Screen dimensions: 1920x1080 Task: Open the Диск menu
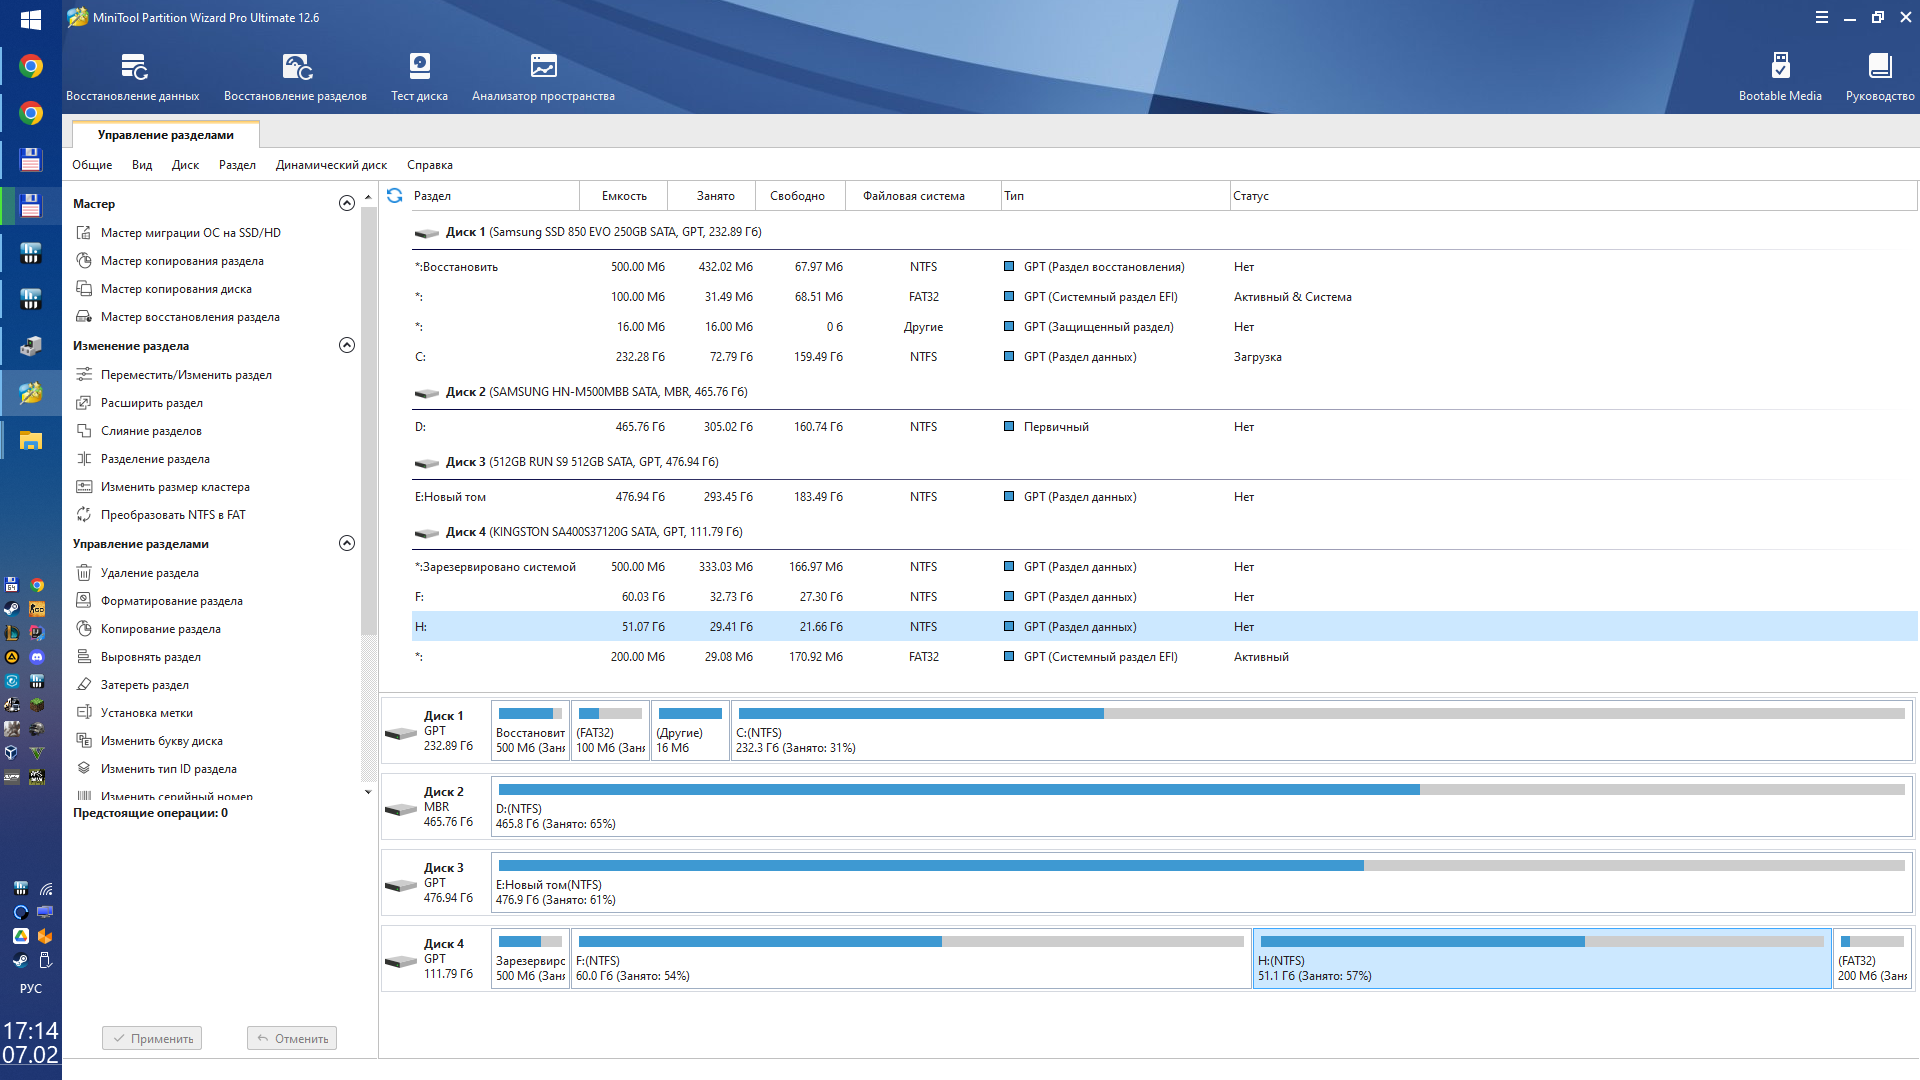(185, 165)
